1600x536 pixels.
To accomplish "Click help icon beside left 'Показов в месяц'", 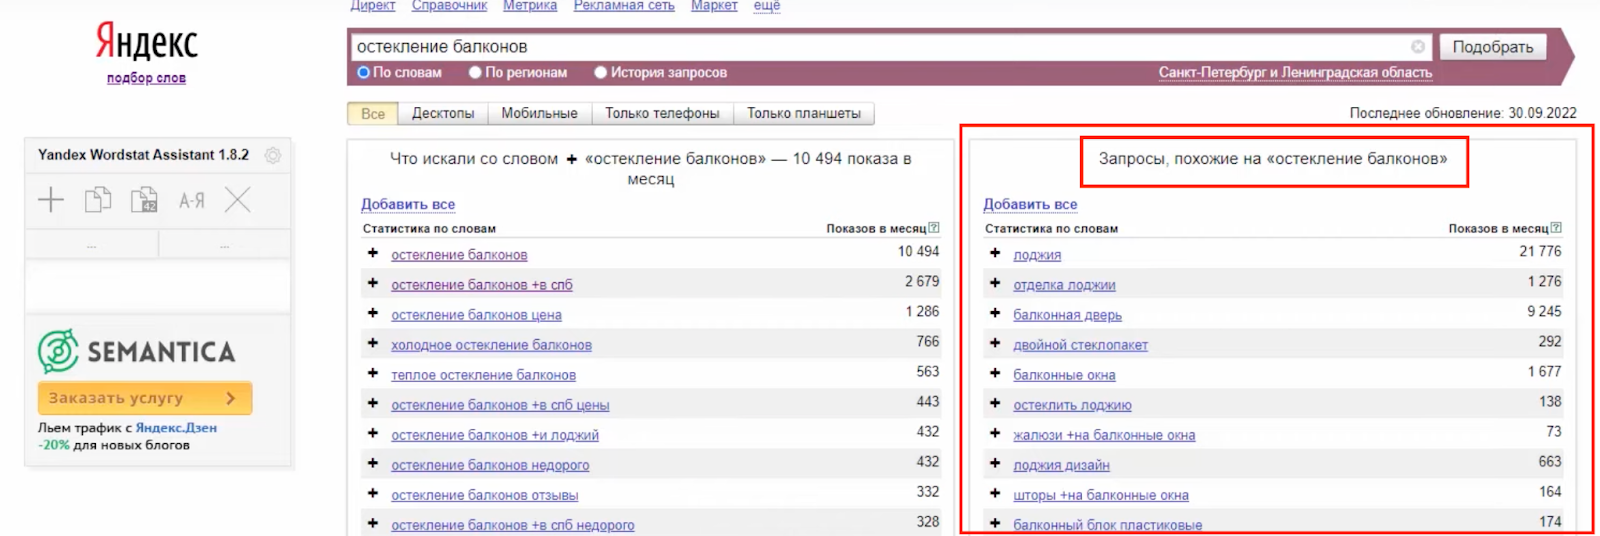I will point(934,228).
